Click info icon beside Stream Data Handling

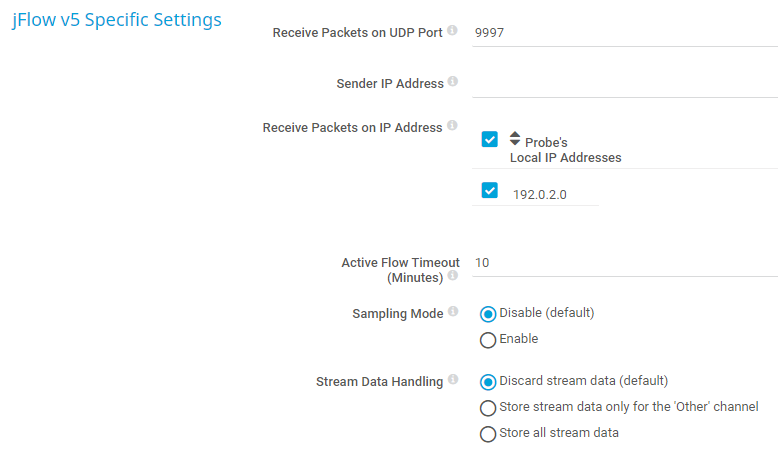(x=453, y=380)
